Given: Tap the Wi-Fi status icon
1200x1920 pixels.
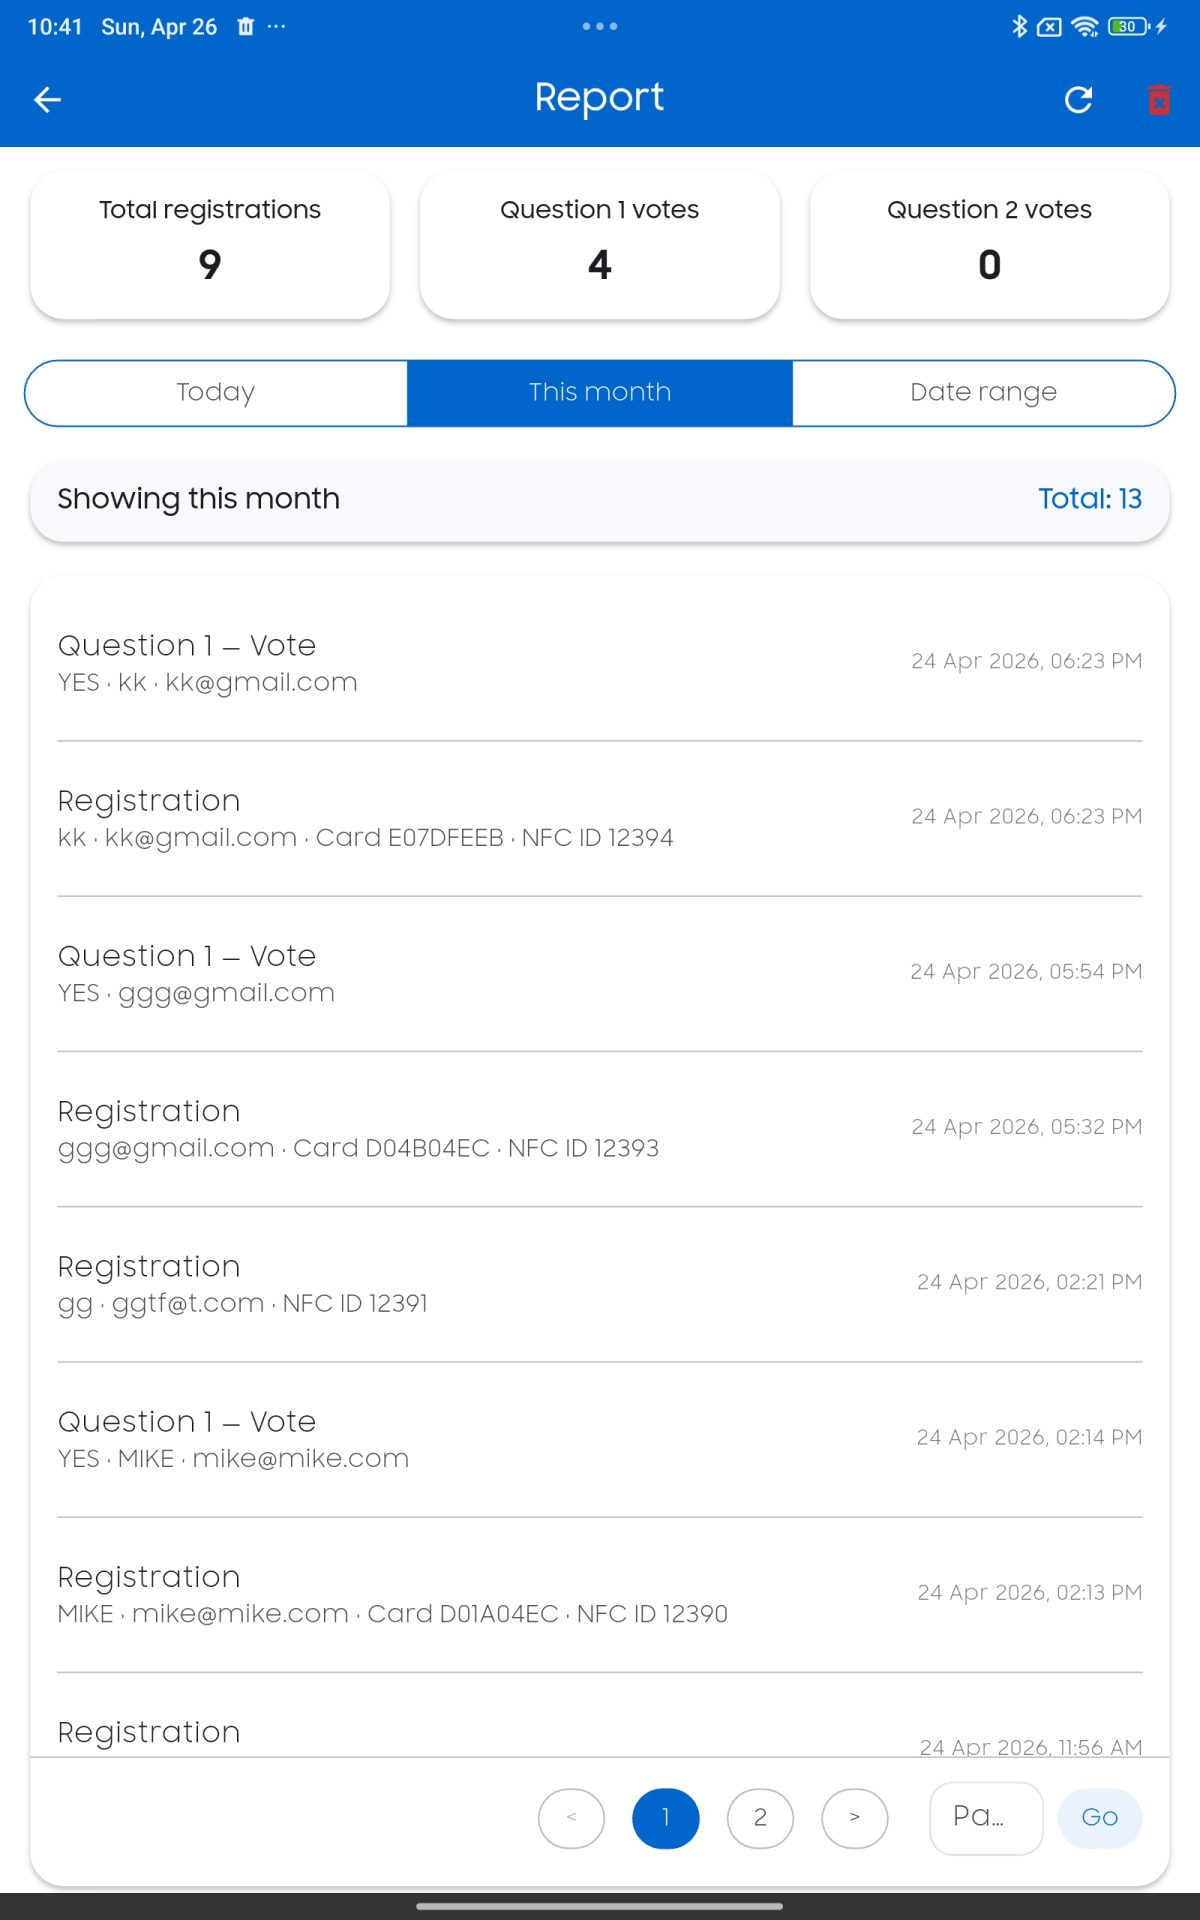Looking at the screenshot, I should [1084, 27].
